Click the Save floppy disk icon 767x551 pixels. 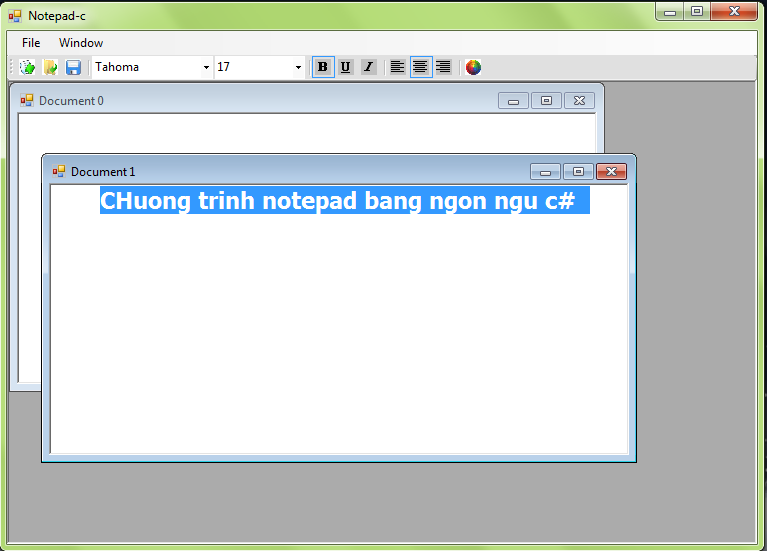click(73, 67)
